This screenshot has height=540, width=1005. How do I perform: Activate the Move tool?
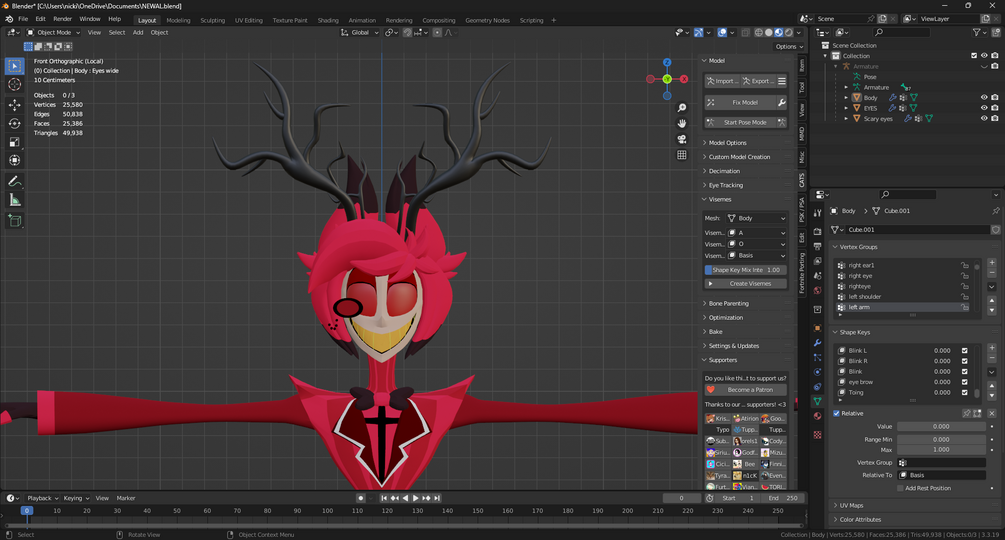[15, 104]
